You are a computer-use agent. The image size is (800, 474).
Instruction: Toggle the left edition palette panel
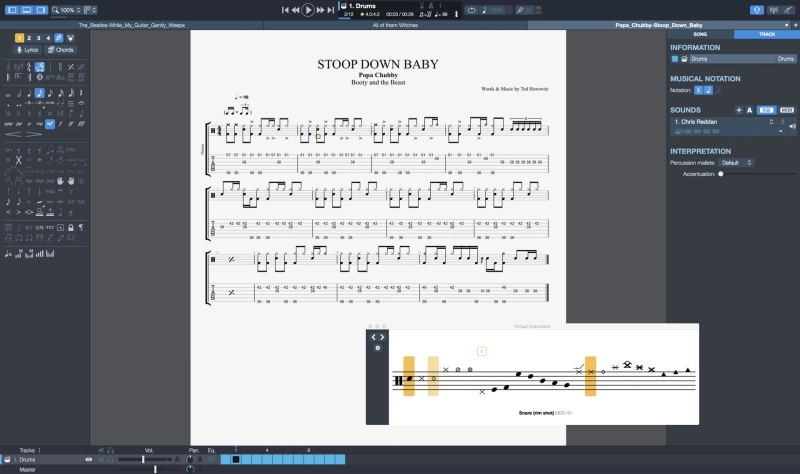pos(12,10)
